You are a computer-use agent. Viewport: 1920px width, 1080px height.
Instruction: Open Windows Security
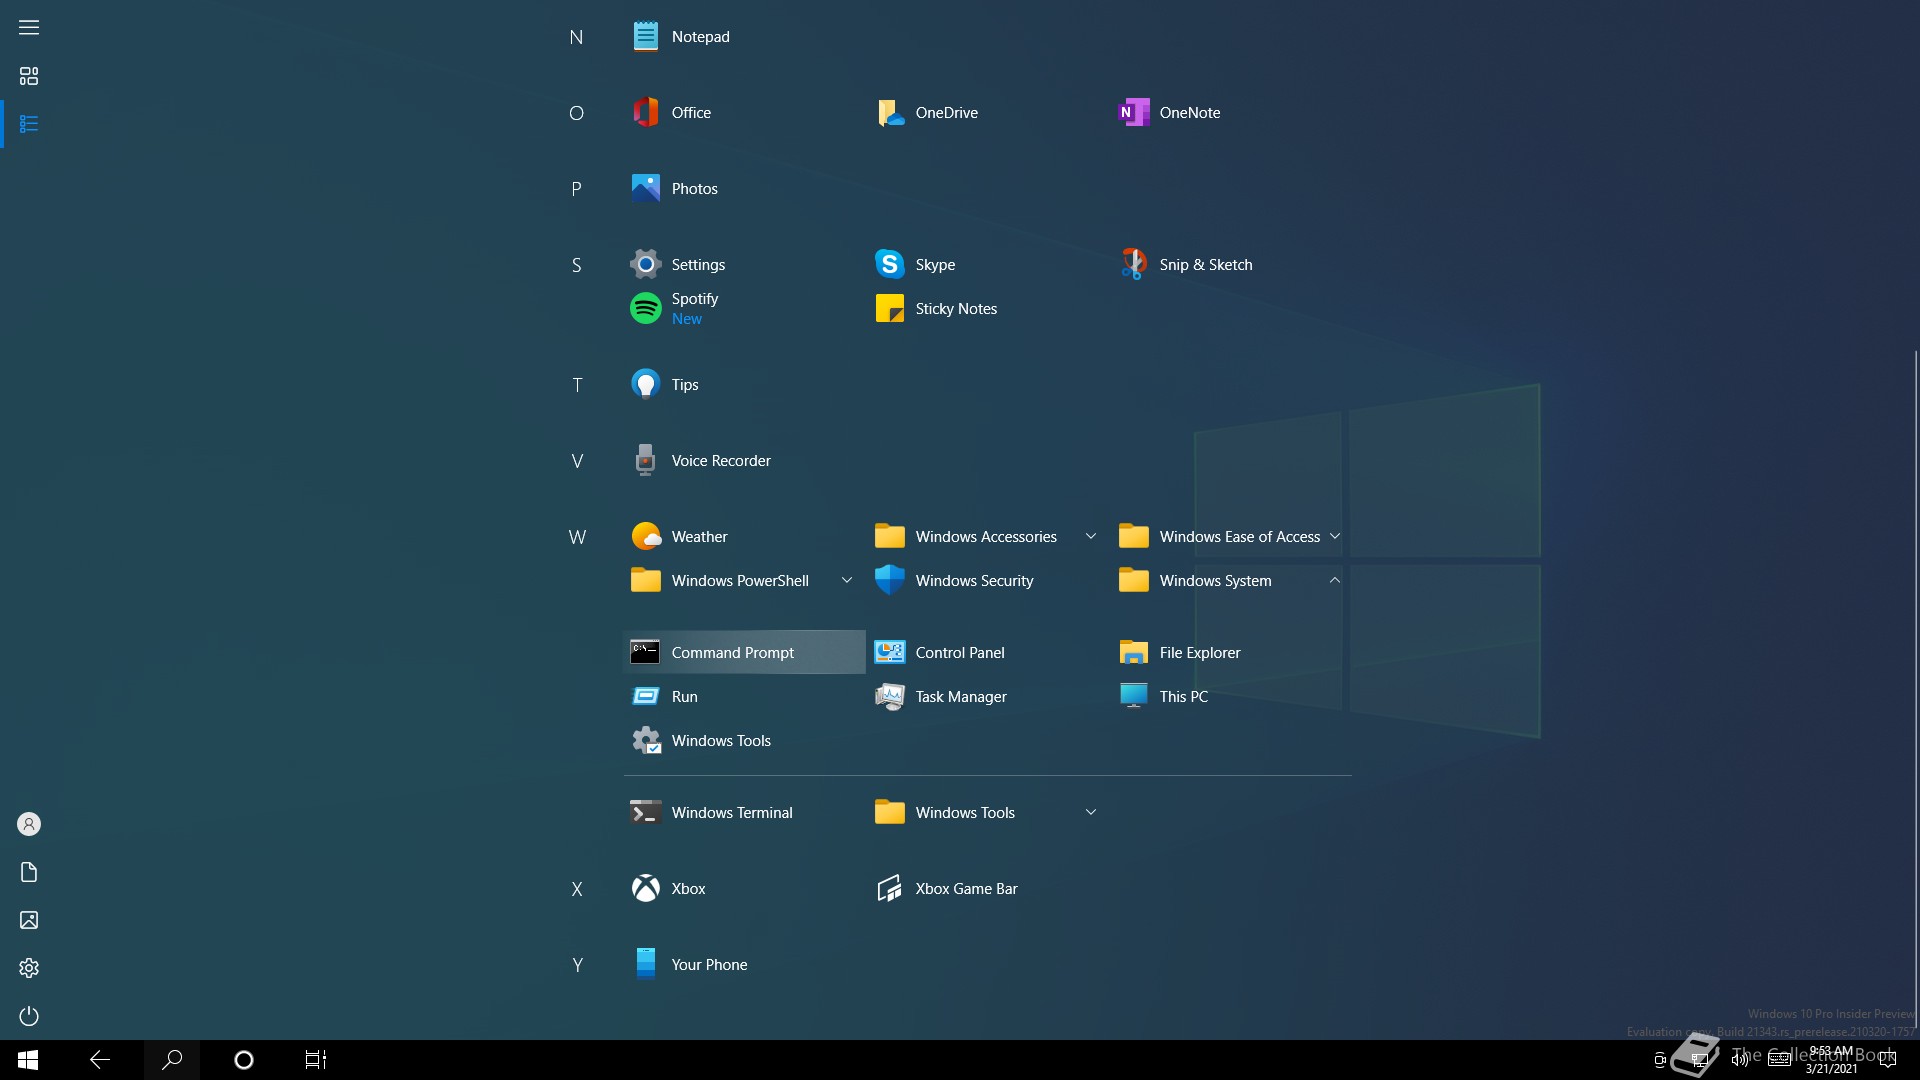tap(988, 581)
